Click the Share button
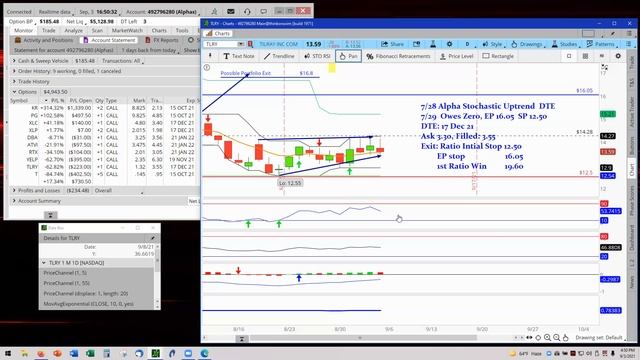This screenshot has height=360, width=640. pos(392,44)
